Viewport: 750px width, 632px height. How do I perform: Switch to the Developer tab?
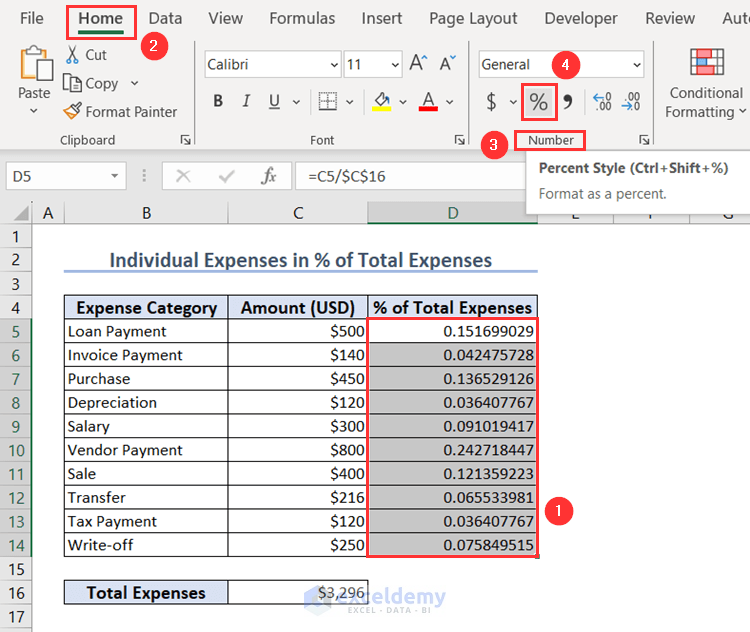(x=581, y=18)
